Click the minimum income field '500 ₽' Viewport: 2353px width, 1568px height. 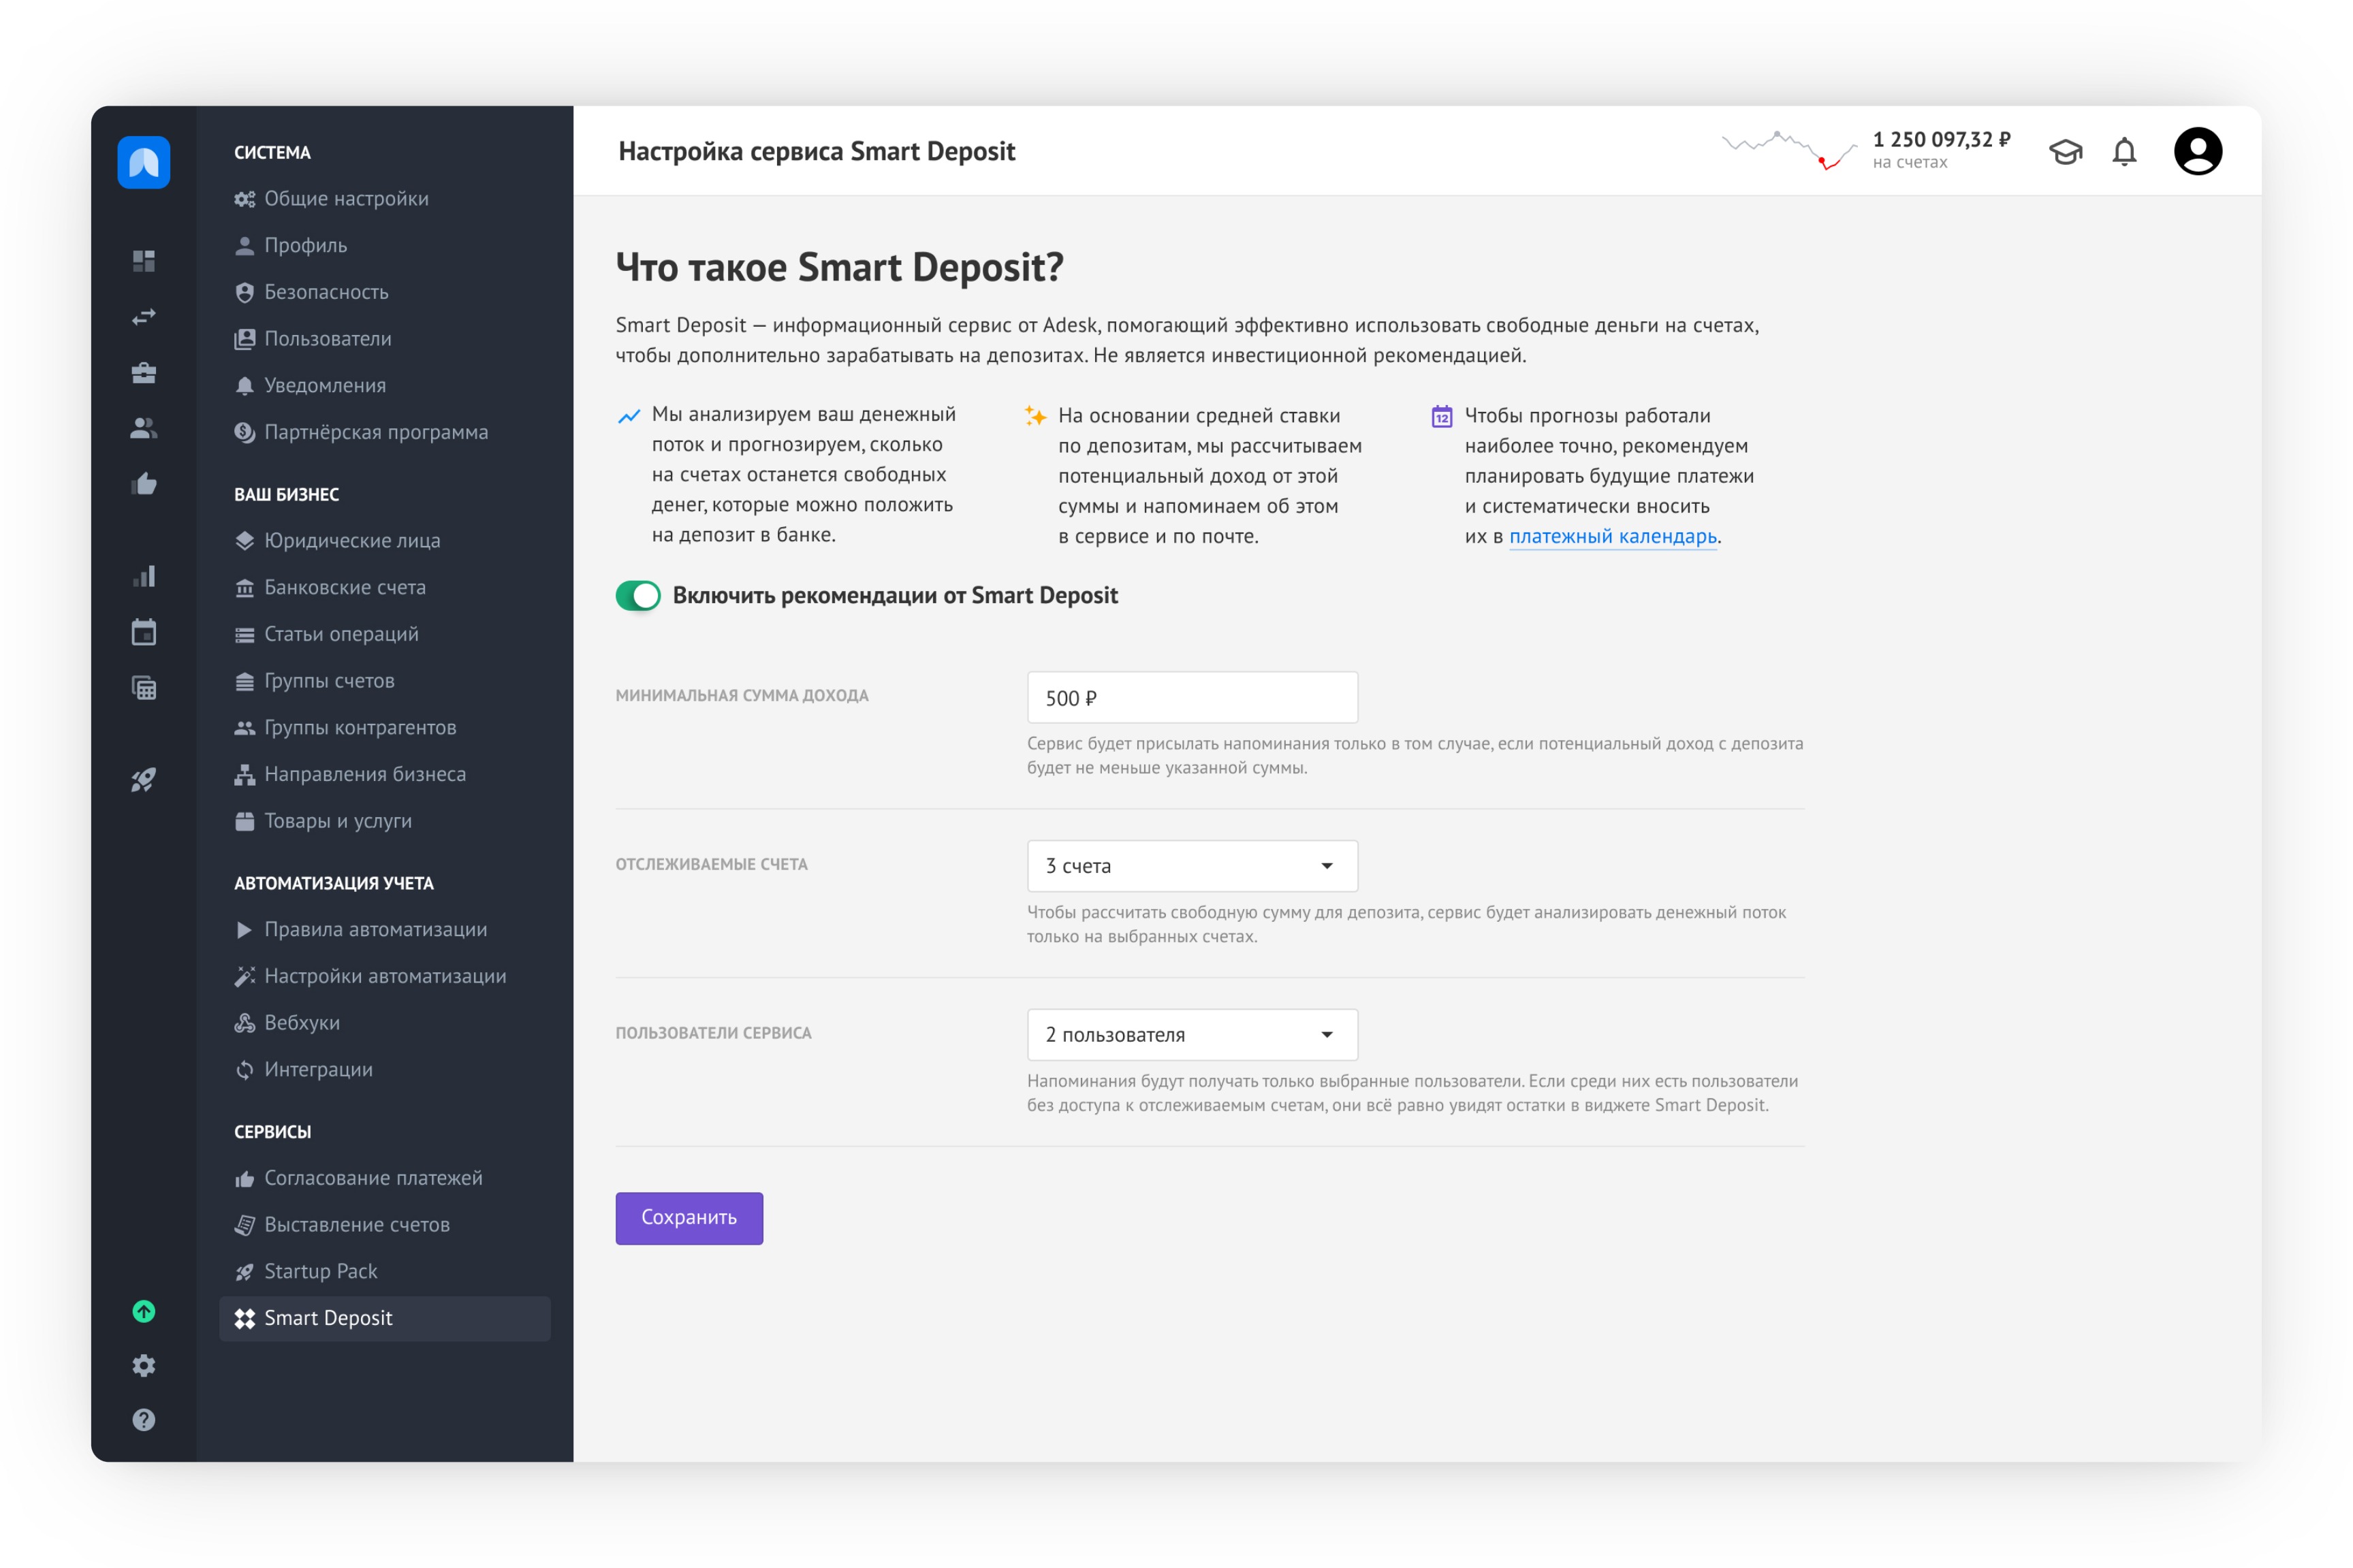1192,698
